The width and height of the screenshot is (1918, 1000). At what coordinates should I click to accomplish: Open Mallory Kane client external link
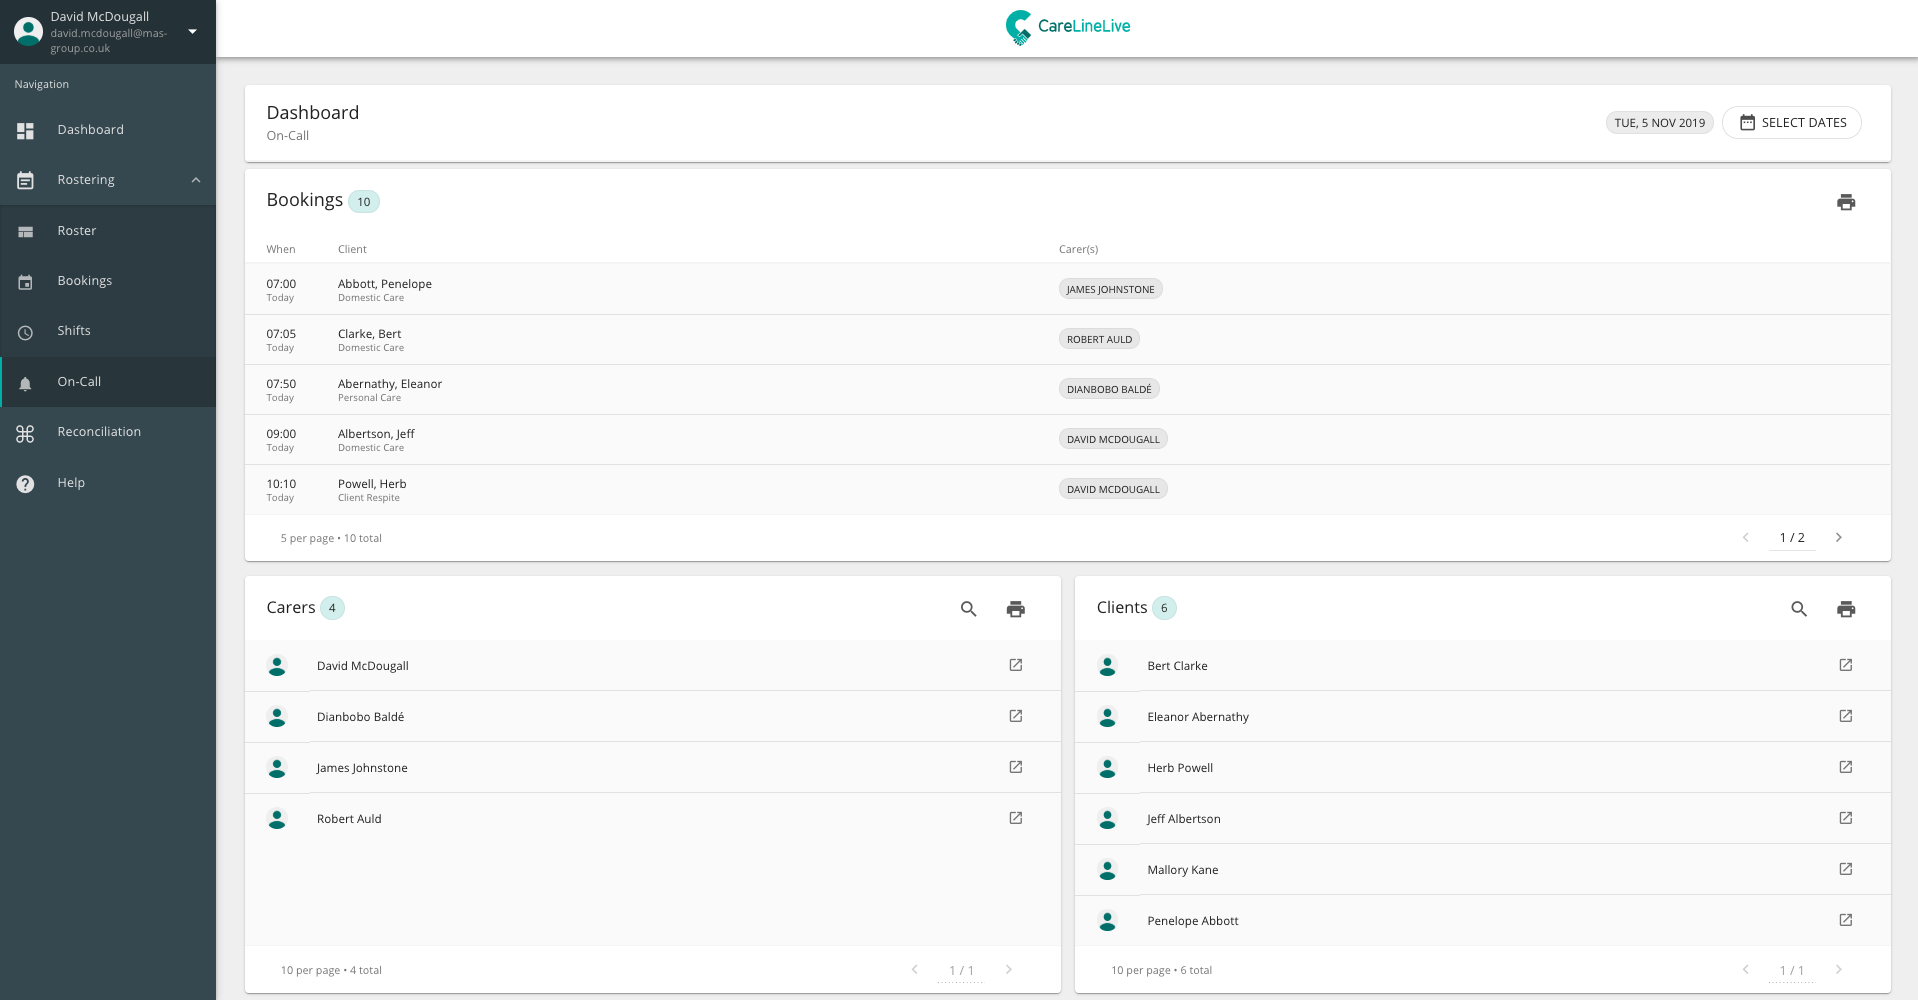coord(1846,869)
